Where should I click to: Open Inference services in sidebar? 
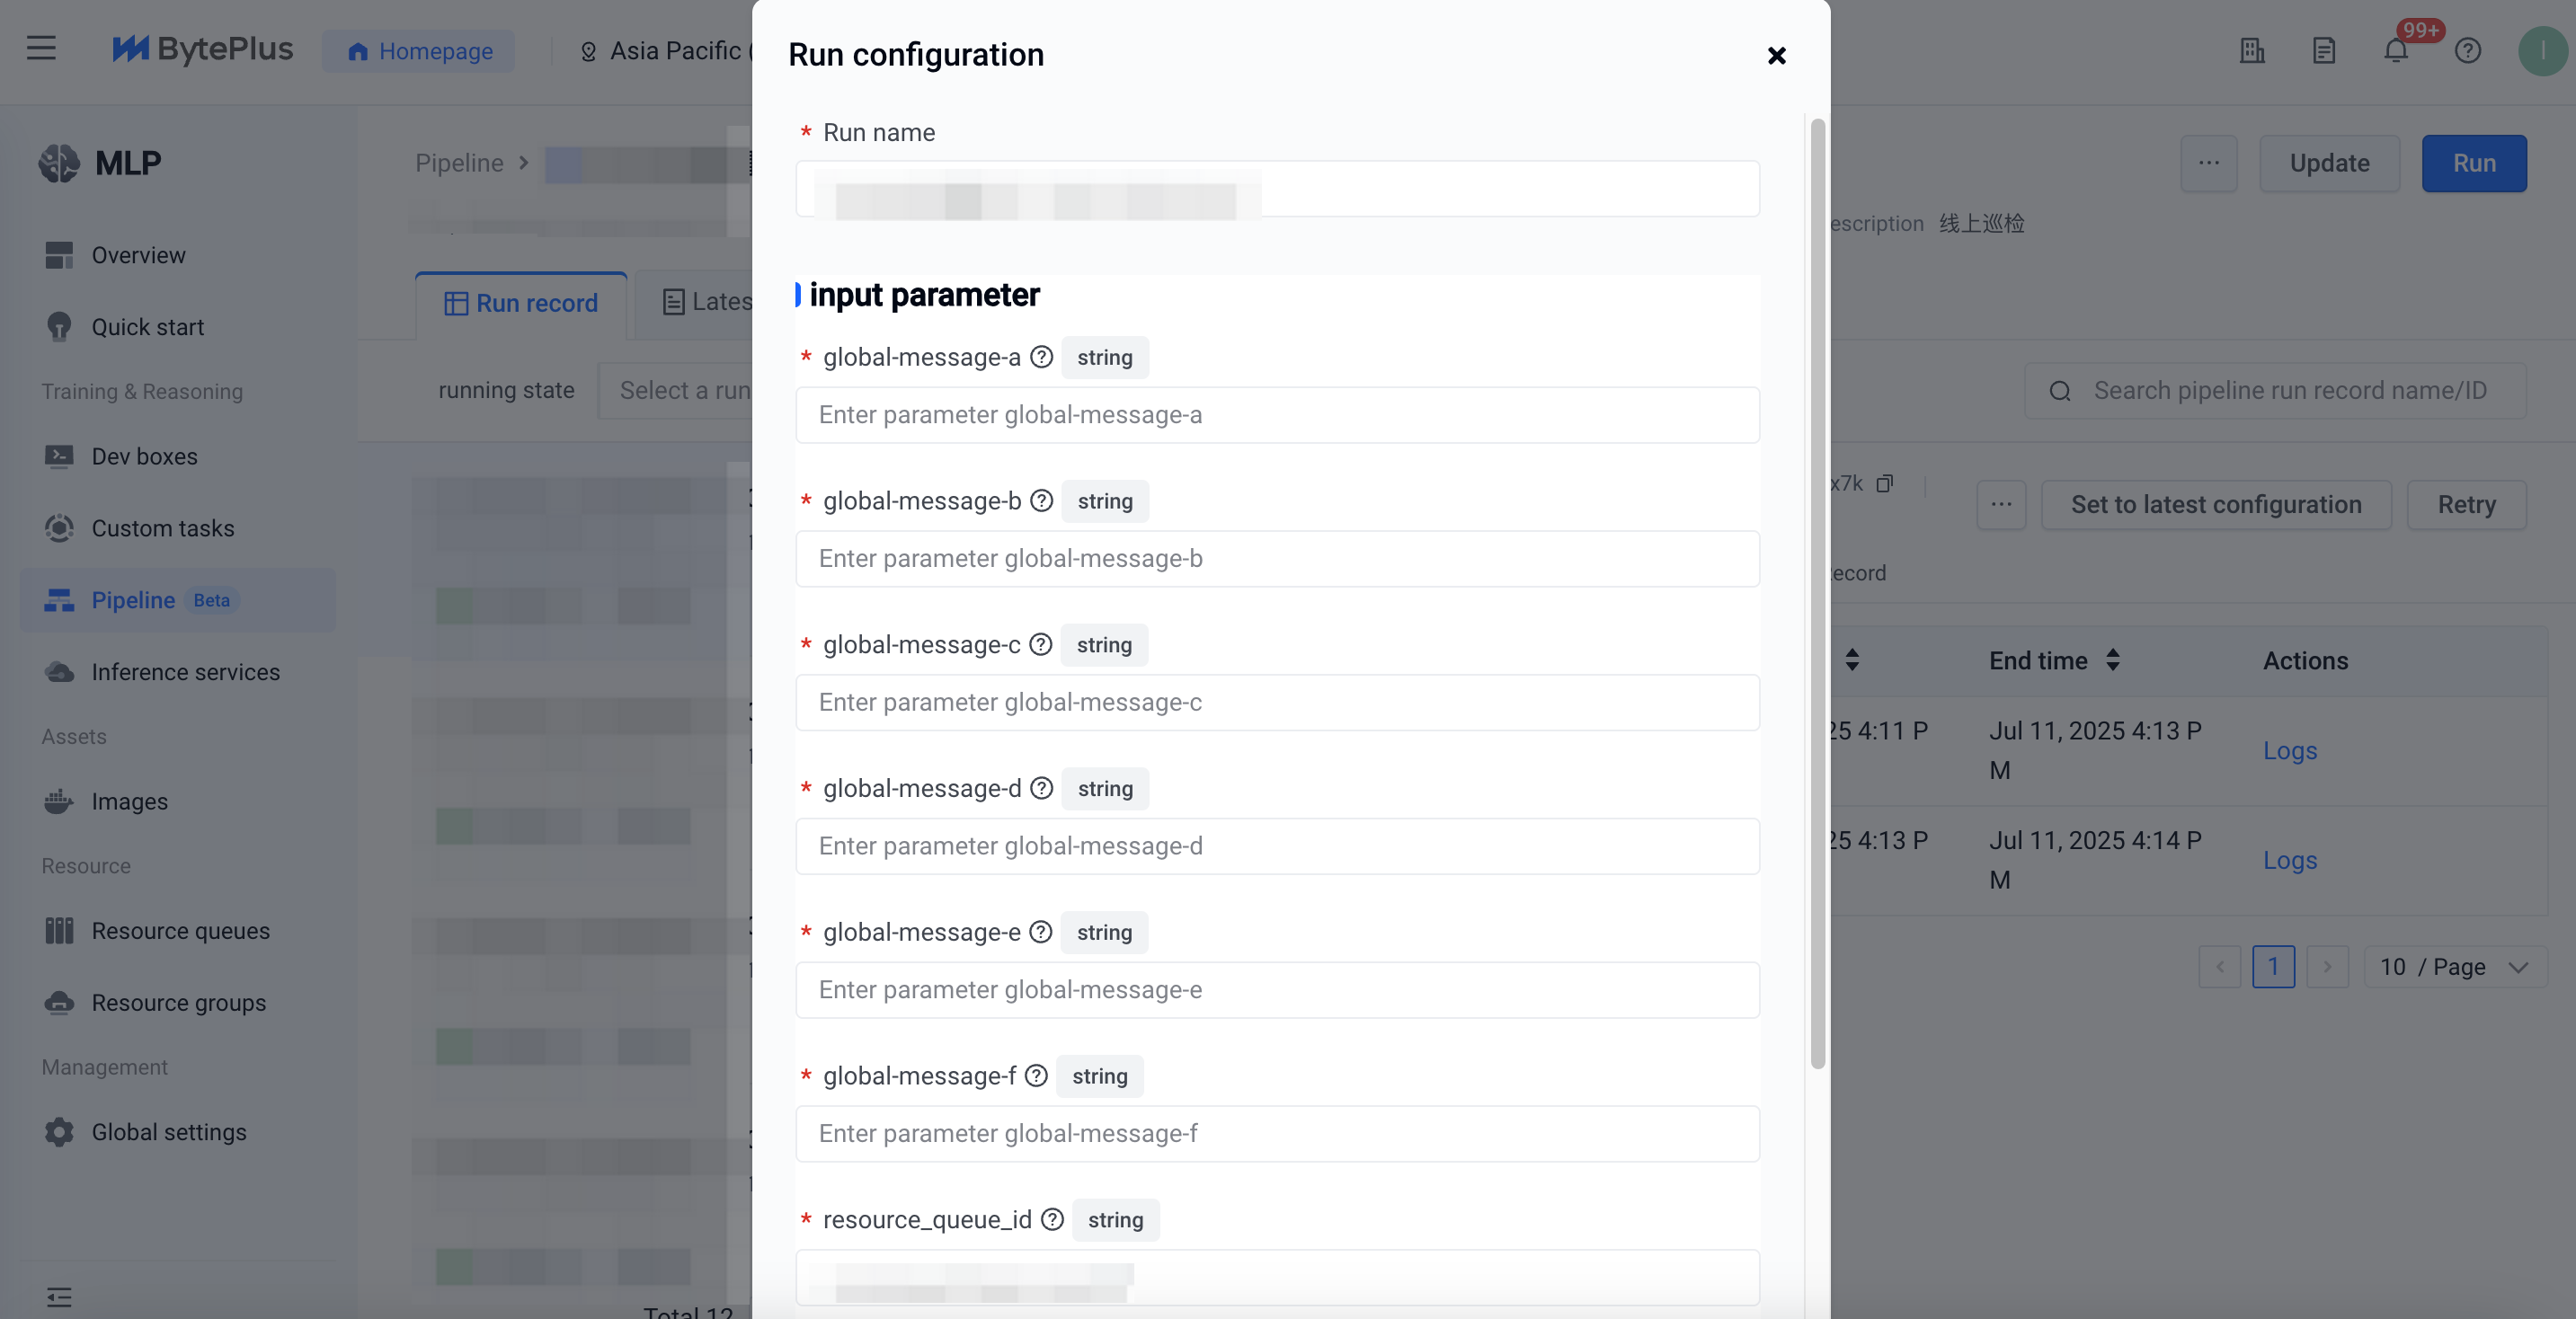(185, 672)
